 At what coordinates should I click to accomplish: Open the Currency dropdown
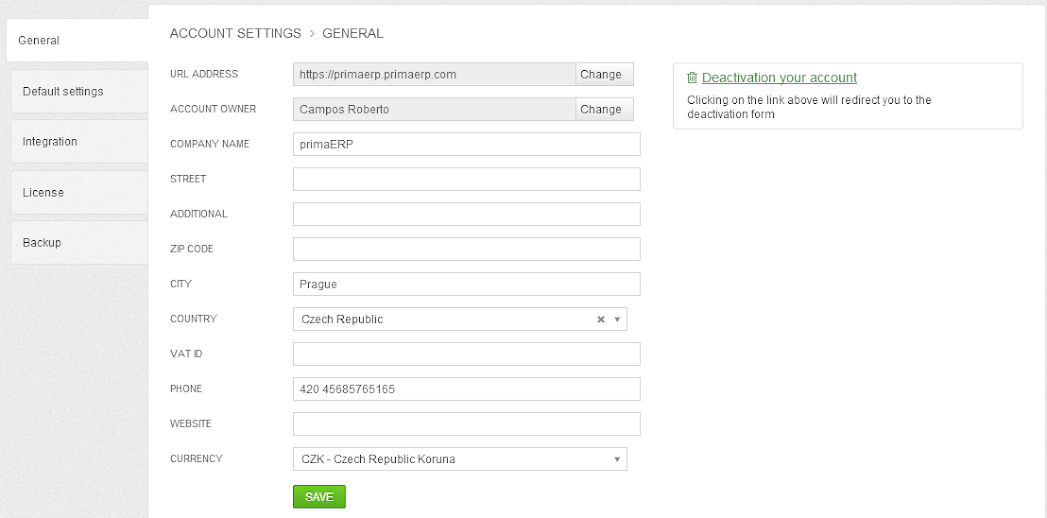click(466, 460)
